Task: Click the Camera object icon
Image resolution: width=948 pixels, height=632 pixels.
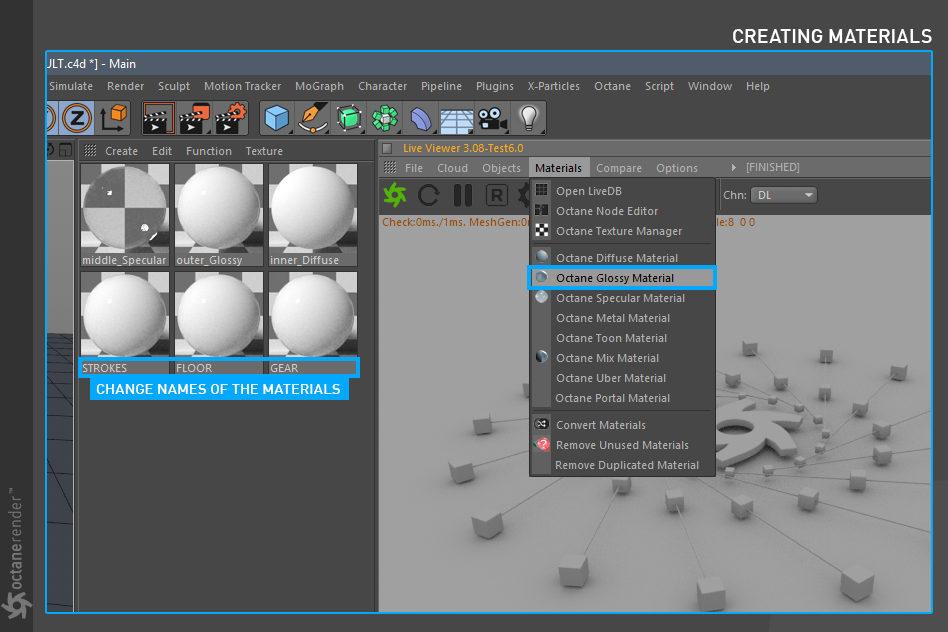Action: pos(490,119)
